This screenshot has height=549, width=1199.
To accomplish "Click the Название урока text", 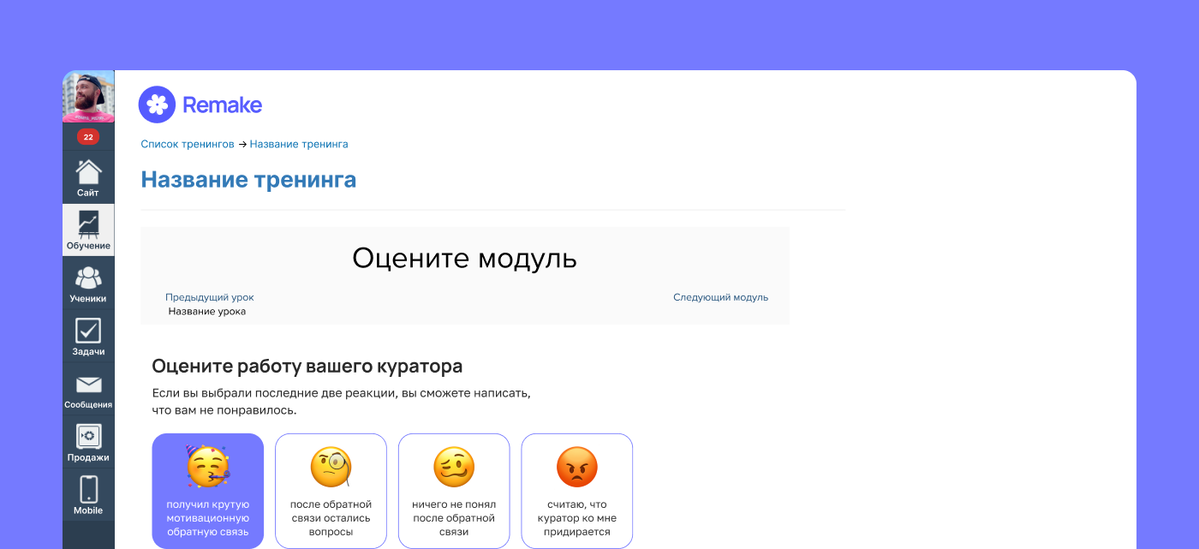I will [x=207, y=311].
